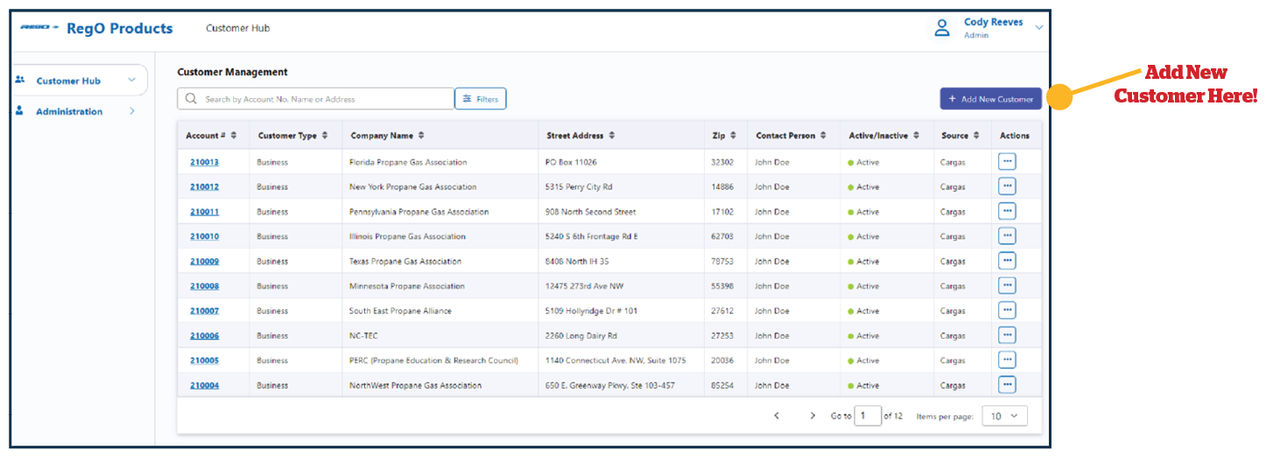Screen dimensions: 1280x458
Task: Click the Customer Management heading
Action: tap(232, 72)
